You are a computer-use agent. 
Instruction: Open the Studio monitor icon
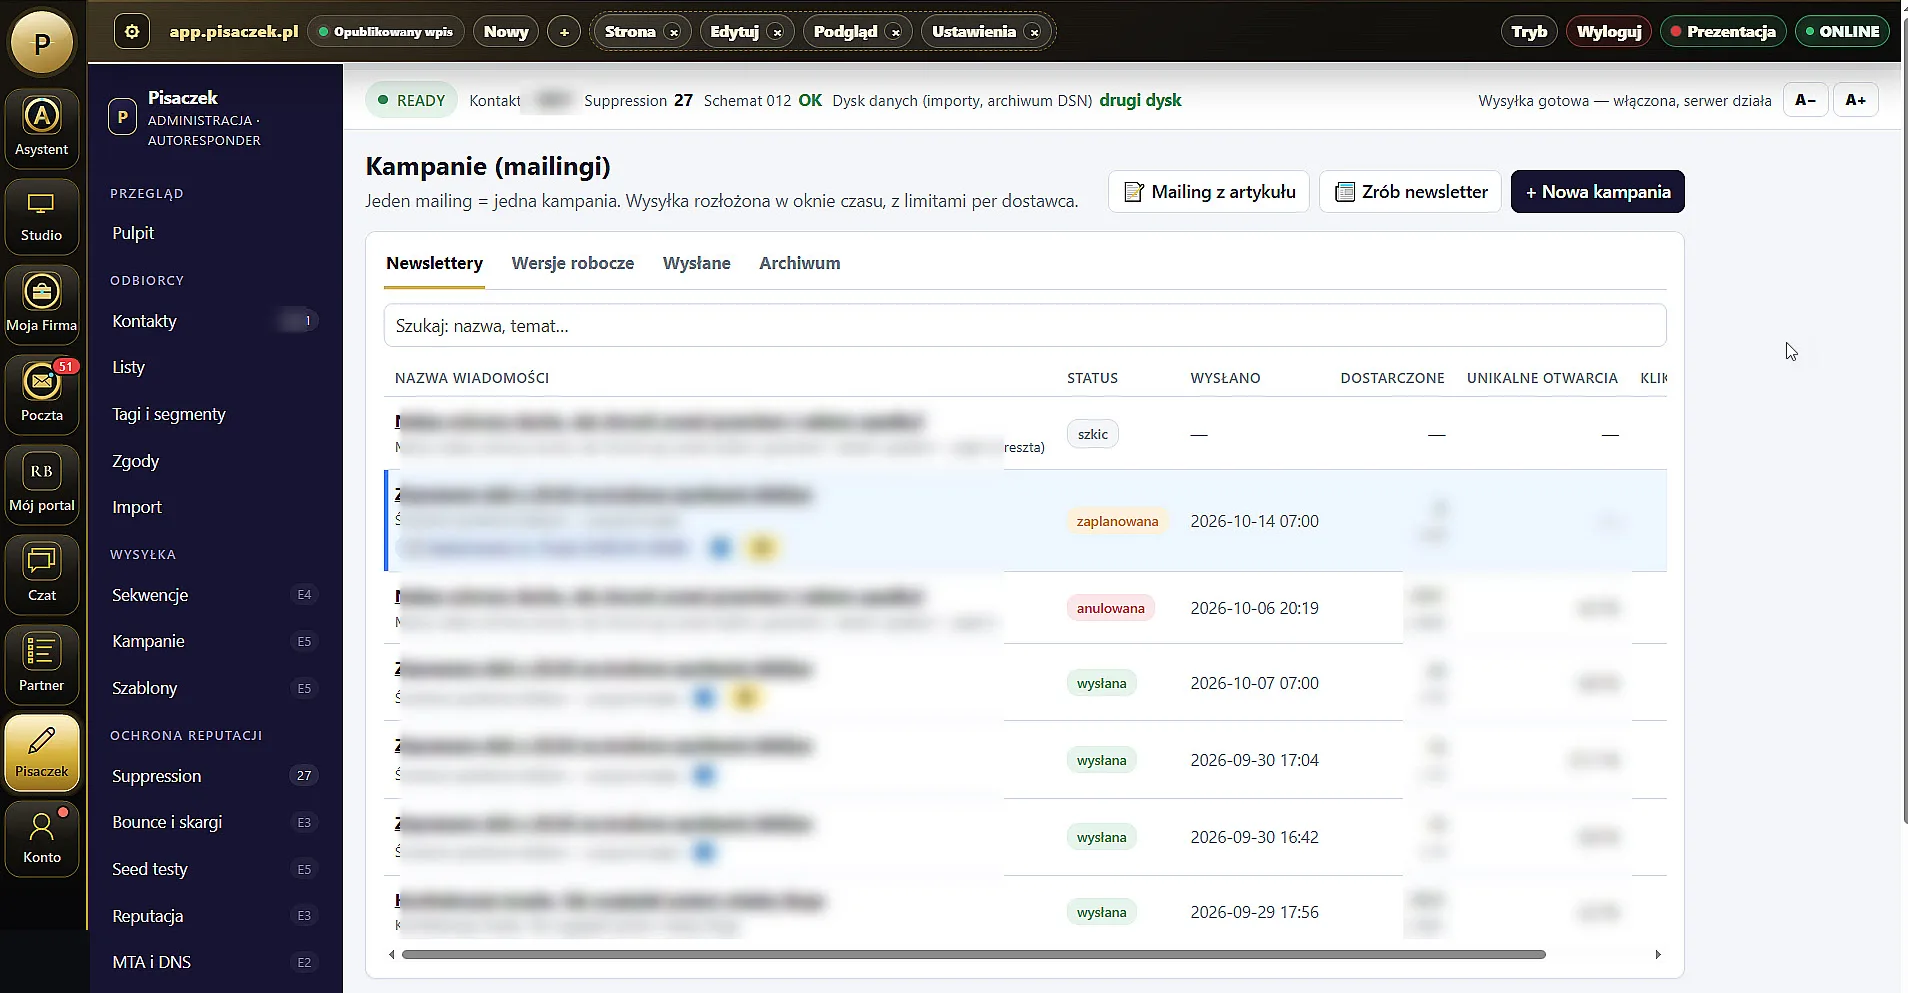click(42, 215)
